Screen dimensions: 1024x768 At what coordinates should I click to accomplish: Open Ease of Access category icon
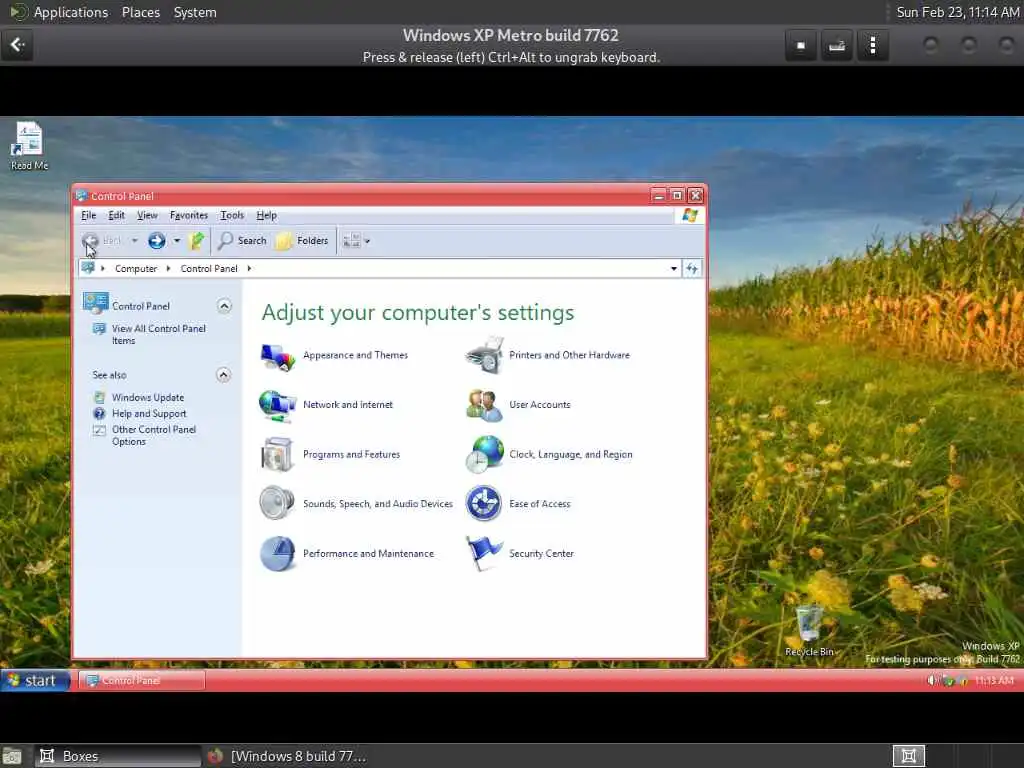pyautogui.click(x=484, y=504)
